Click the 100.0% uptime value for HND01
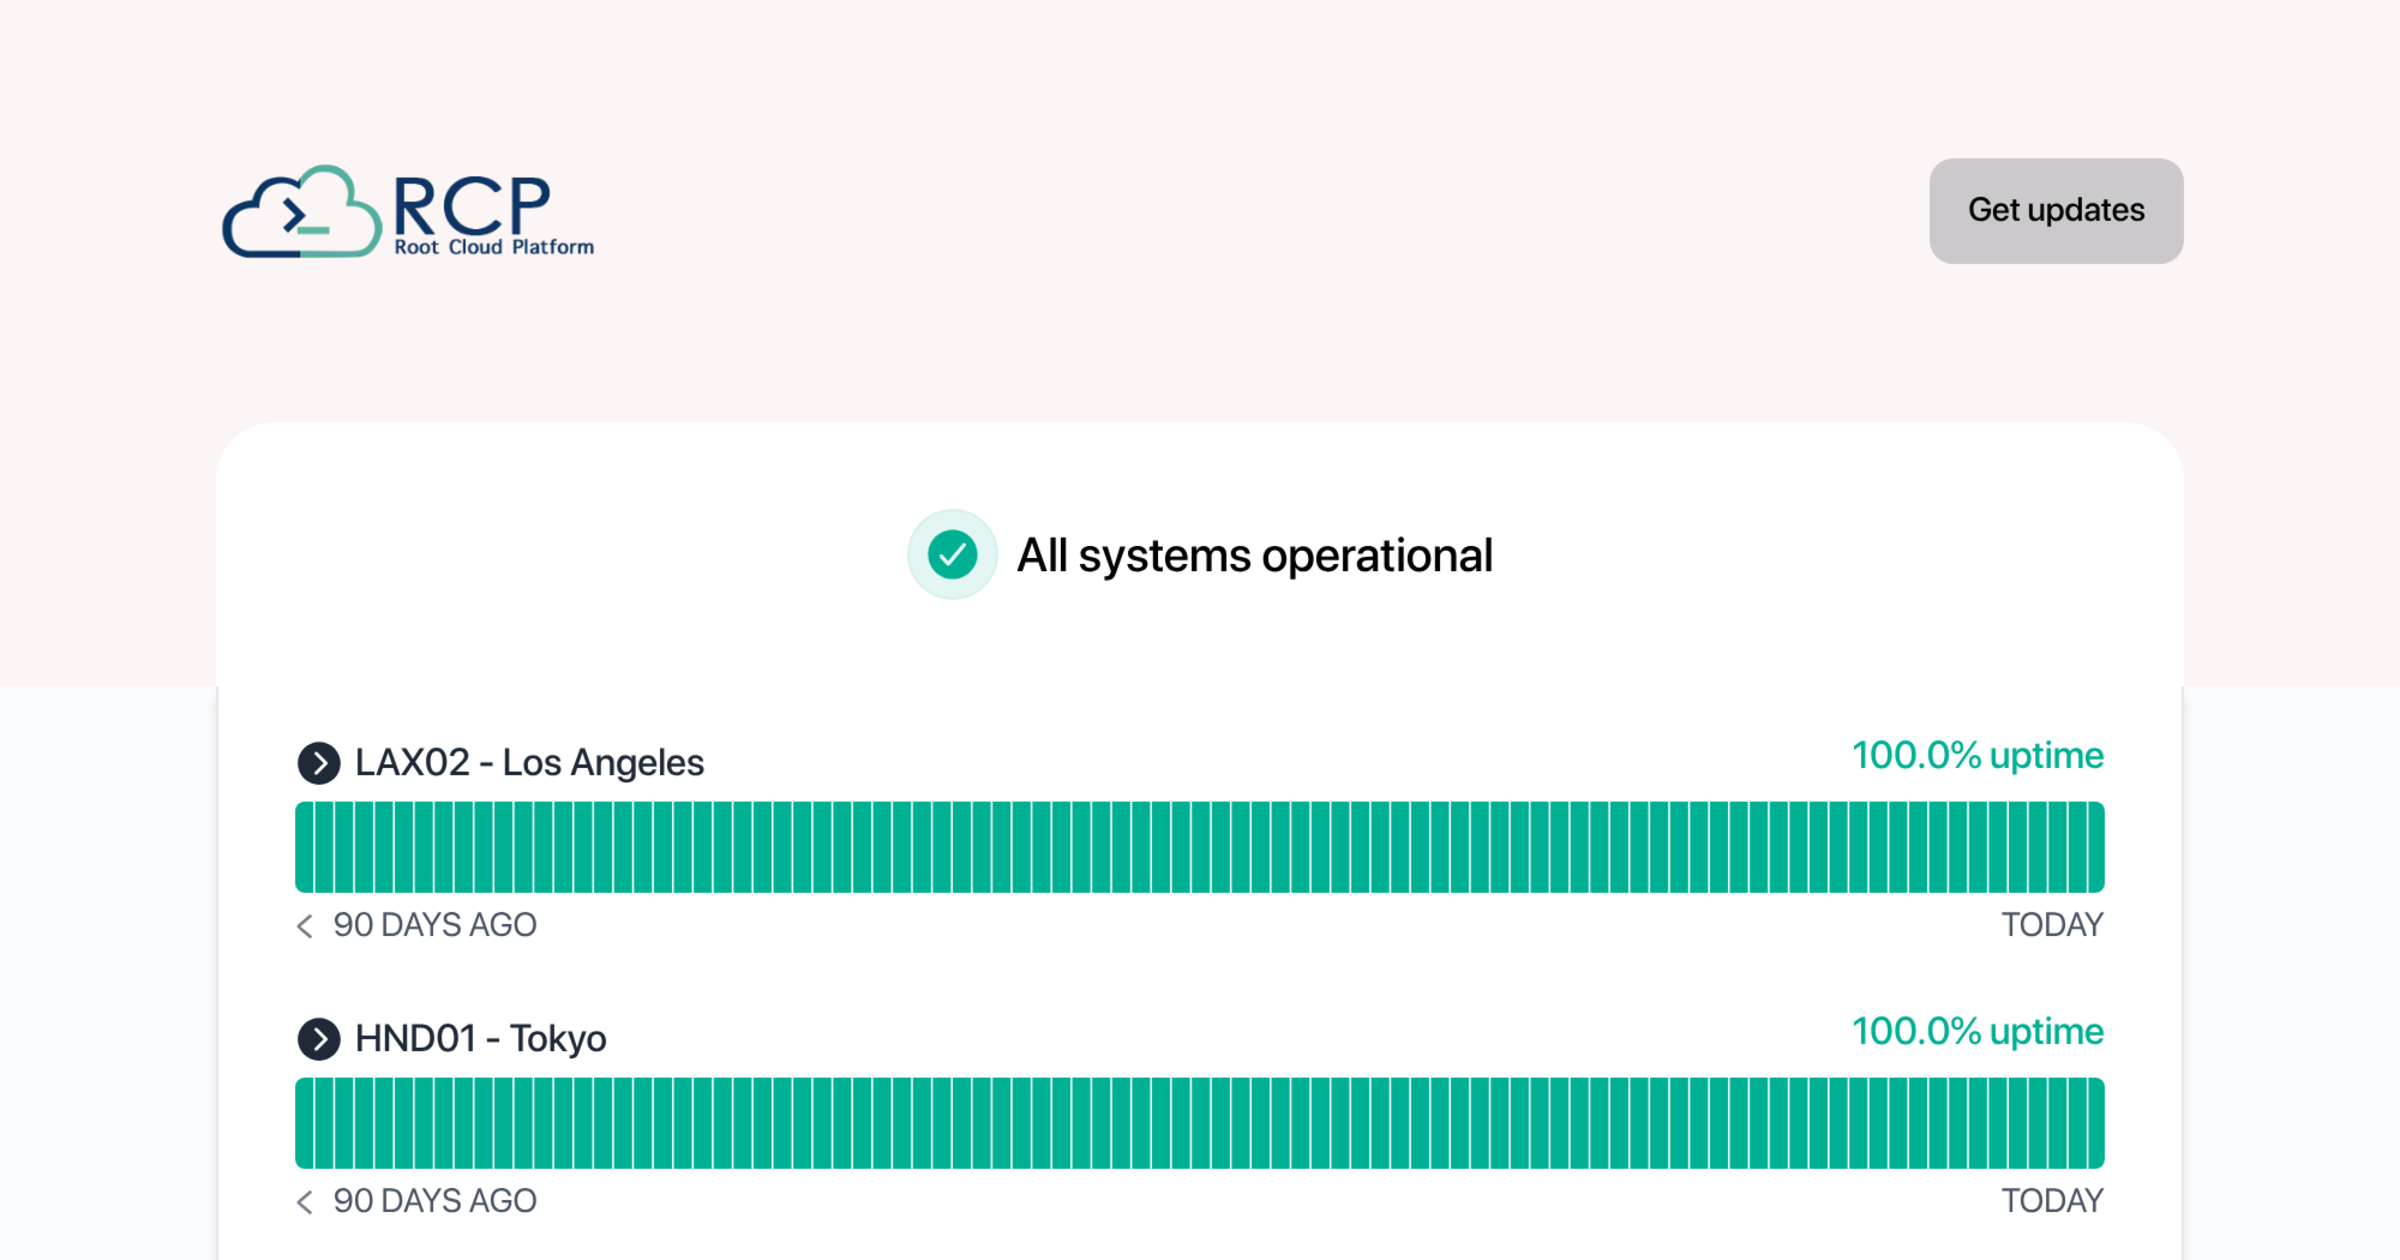Screen dimensions: 2400x1260 point(1977,1032)
